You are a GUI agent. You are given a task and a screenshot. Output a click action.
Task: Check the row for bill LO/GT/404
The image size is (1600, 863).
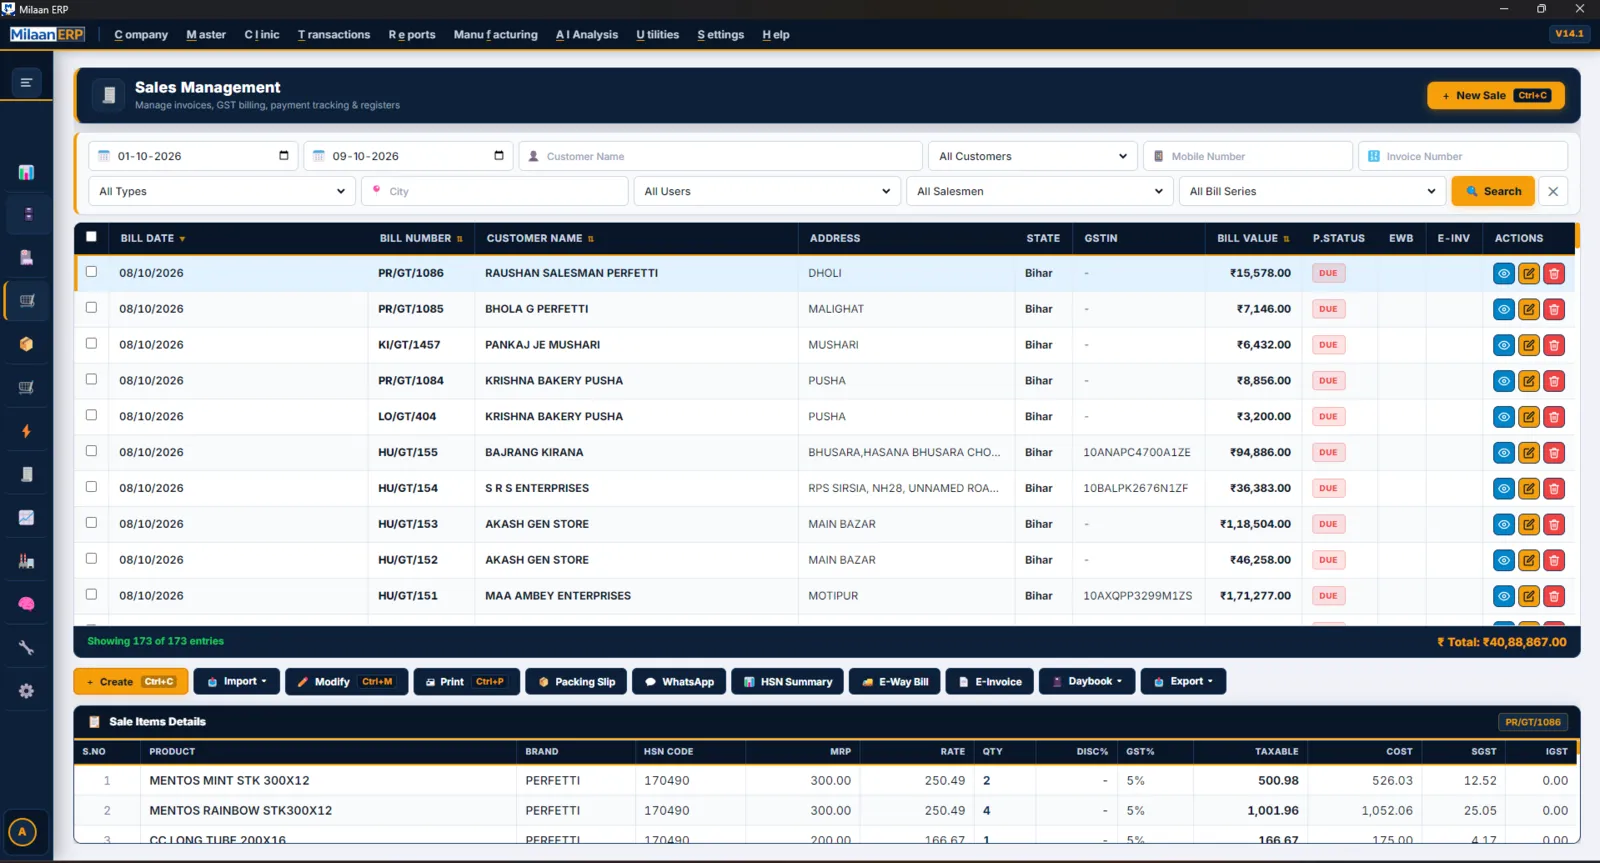tap(91, 415)
